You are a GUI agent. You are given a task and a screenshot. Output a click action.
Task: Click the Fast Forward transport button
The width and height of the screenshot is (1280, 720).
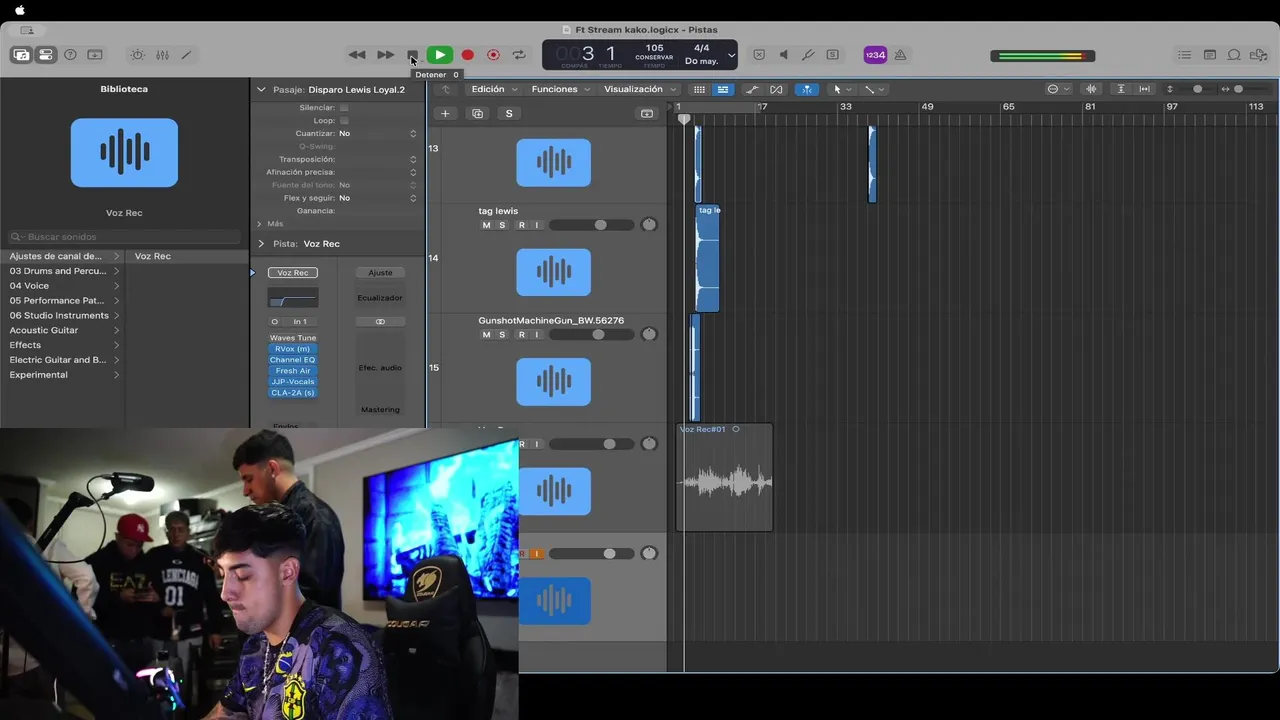(385, 55)
